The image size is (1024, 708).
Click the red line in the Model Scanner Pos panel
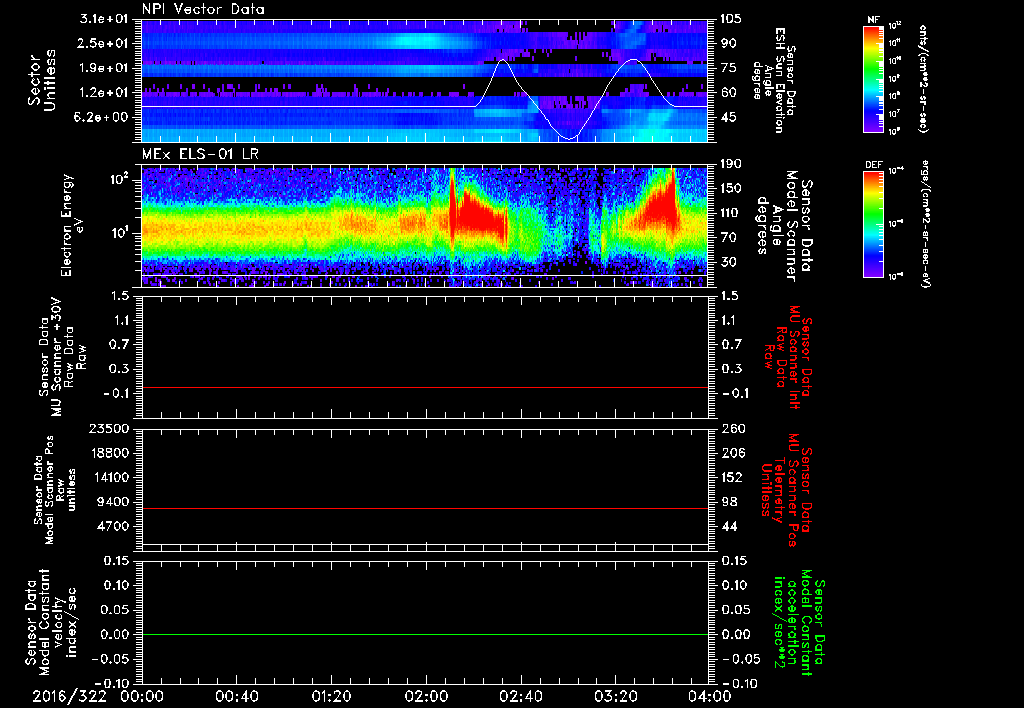tap(425, 508)
